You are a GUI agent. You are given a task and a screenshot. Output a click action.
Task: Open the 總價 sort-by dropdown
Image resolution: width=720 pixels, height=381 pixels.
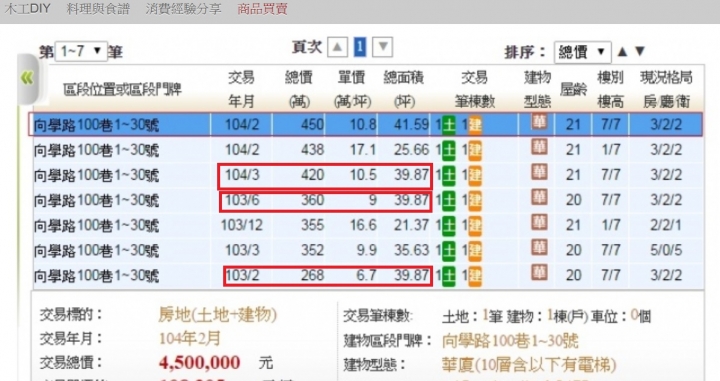click(582, 52)
